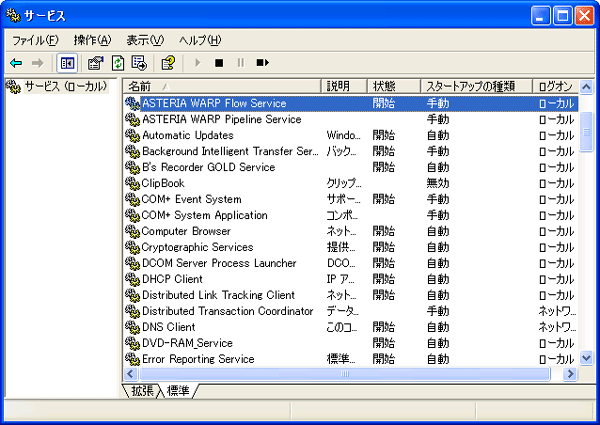Click the Refresh toolbar icon

point(118,63)
